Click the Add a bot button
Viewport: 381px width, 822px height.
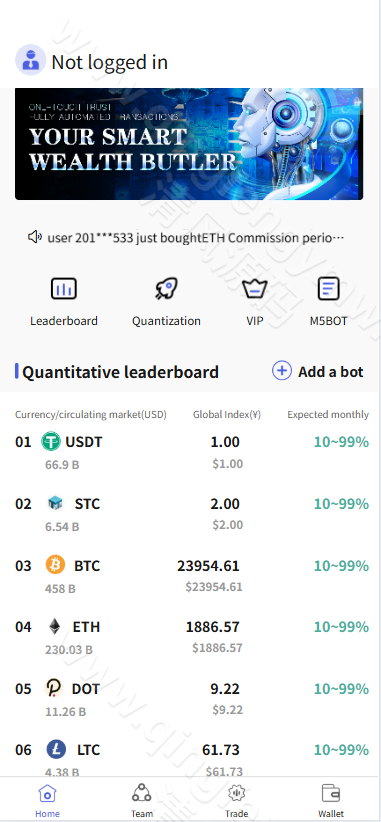coord(318,371)
